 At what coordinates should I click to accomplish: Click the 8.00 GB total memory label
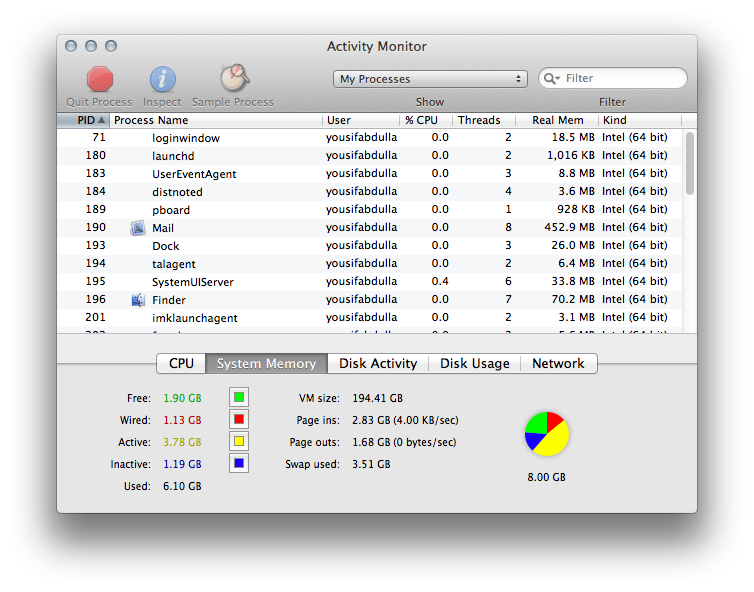(x=547, y=477)
